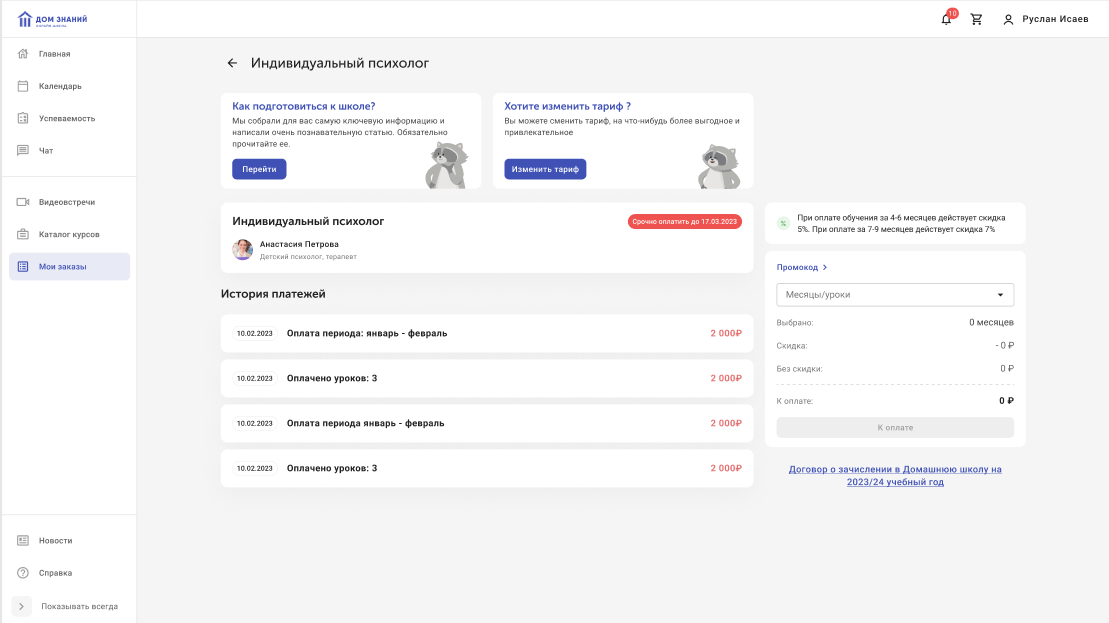Select payment row Оплата периода январь - февраль without colon
Screen dimensions: 1109x623
(x=487, y=423)
